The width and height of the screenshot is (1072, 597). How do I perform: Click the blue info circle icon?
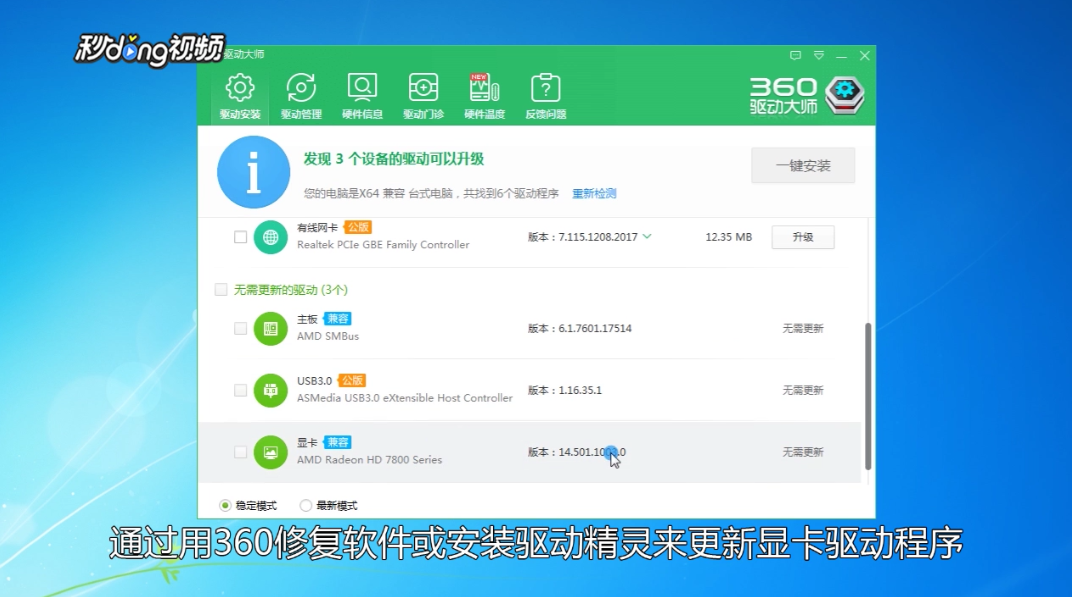(x=254, y=172)
